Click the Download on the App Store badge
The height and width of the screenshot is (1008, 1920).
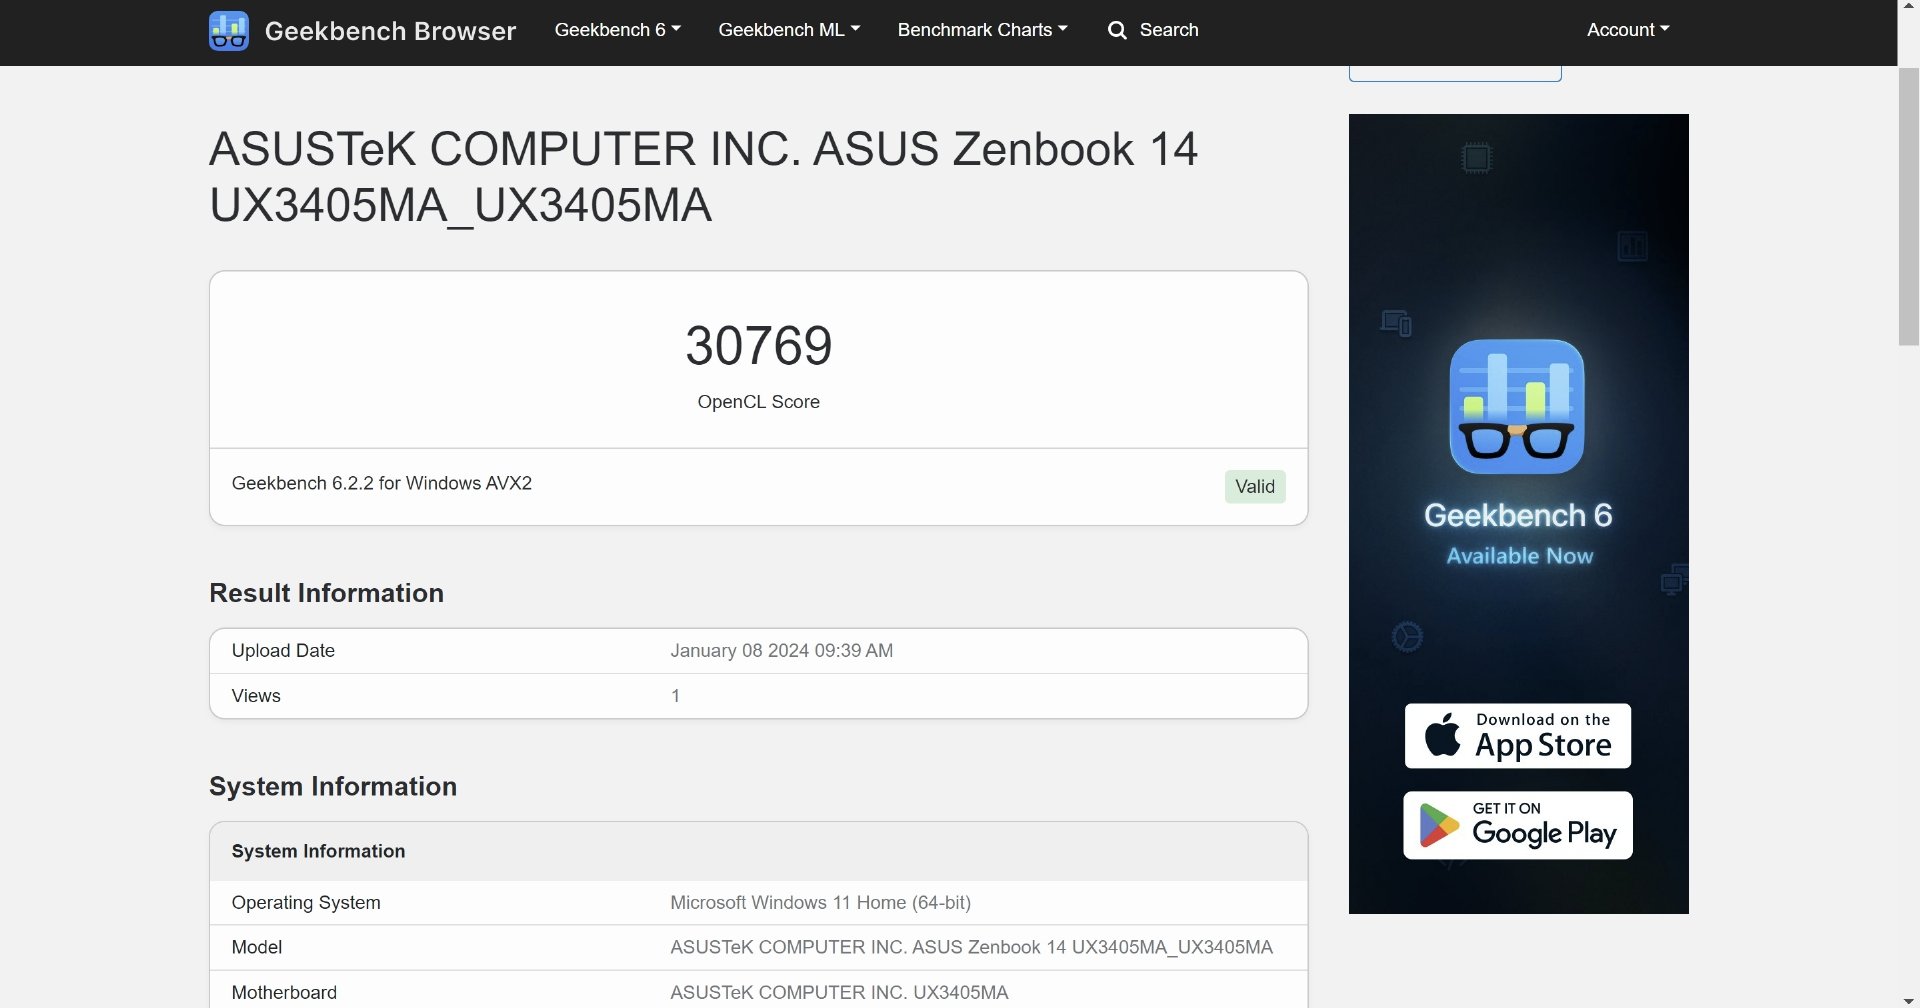(x=1517, y=736)
